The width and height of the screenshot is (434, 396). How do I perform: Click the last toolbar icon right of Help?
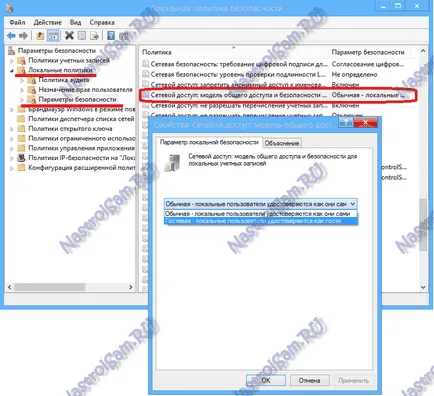124,36
